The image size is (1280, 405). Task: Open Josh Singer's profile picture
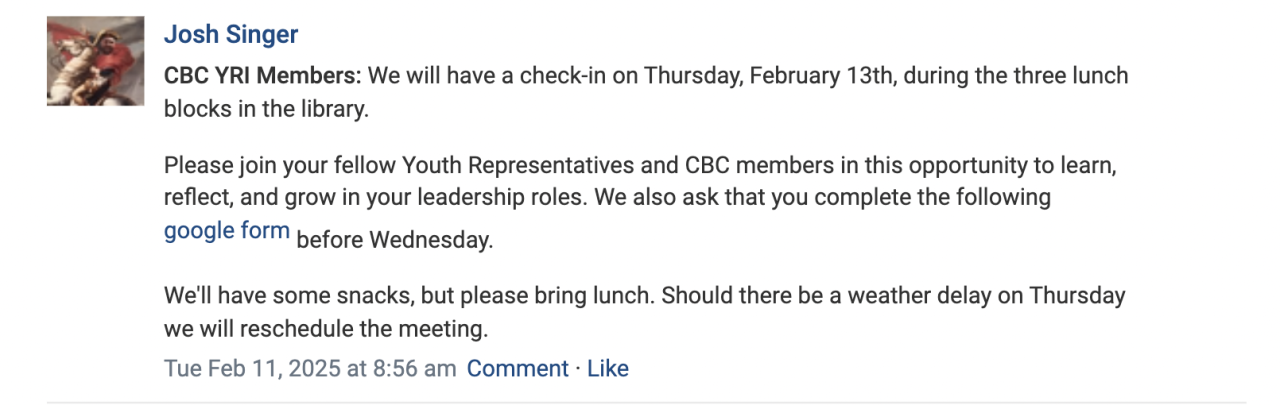coord(96,60)
